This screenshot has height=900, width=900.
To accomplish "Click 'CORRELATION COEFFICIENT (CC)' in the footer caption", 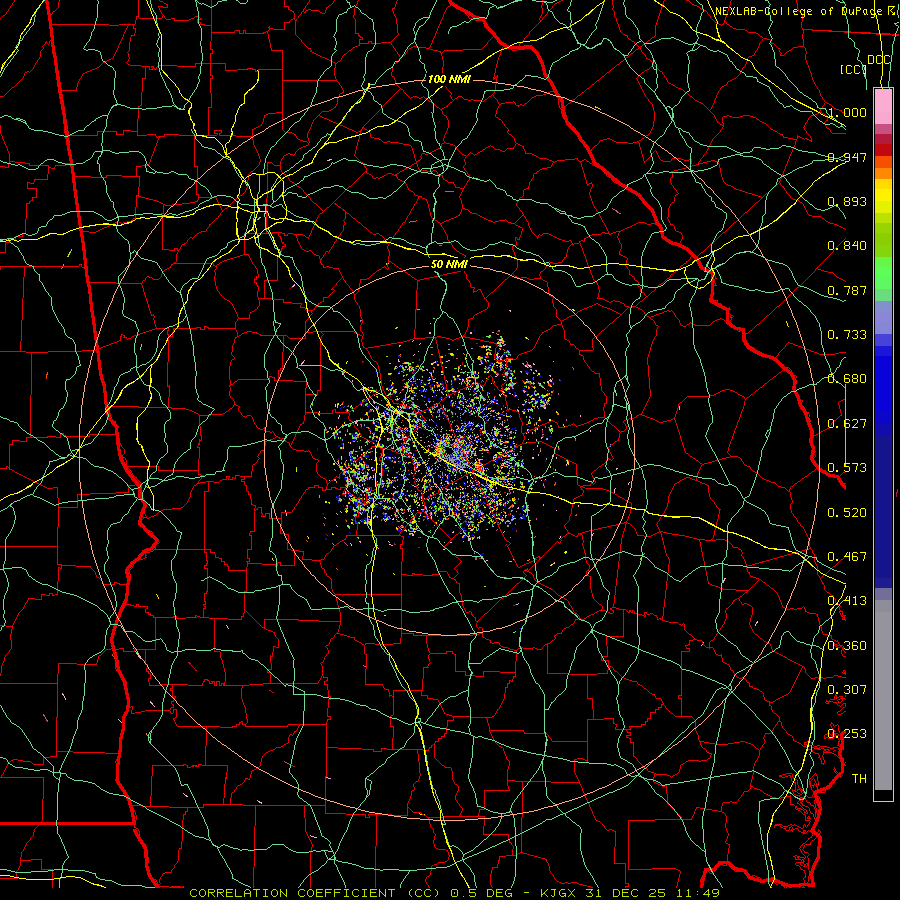I will point(315,893).
